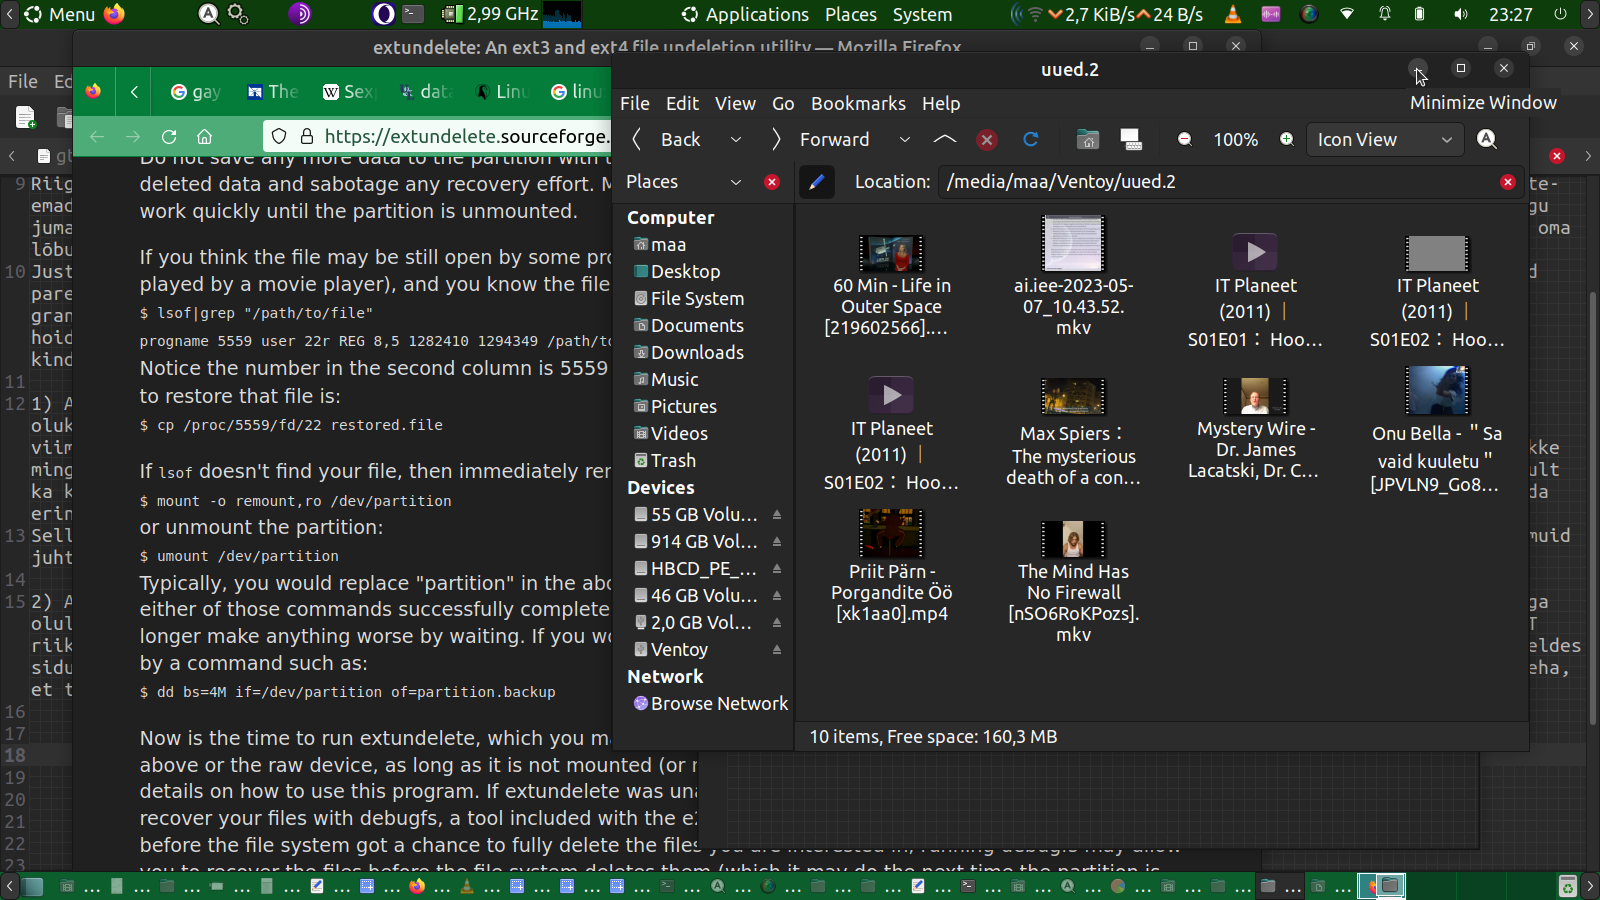Click the Stop loading red icon
Screen dimensions: 1600x900
(987, 140)
